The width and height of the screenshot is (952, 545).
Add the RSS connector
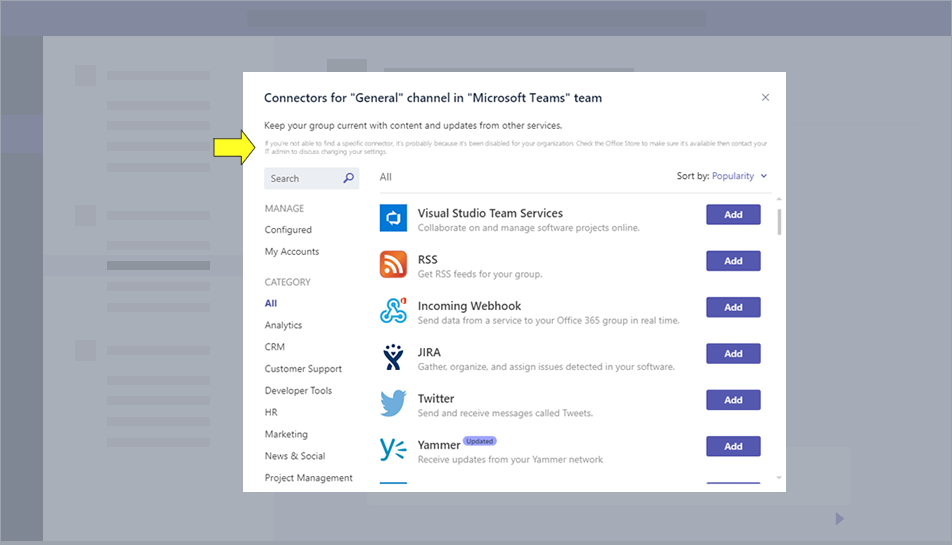(x=733, y=260)
